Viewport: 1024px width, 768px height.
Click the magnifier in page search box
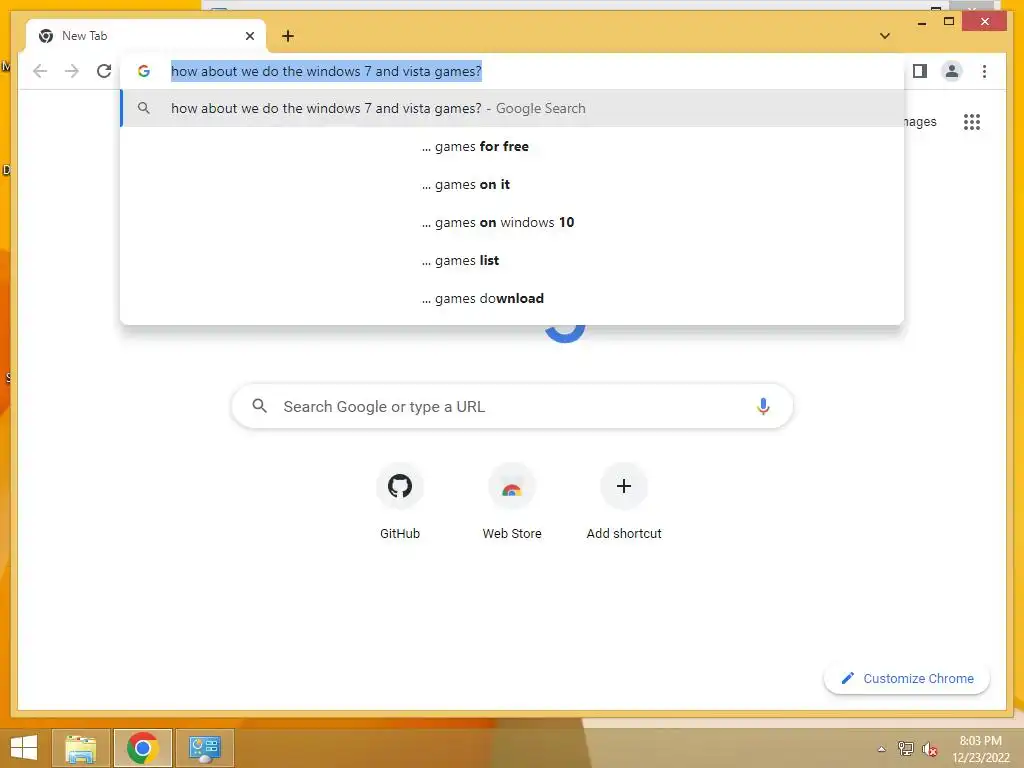[259, 406]
